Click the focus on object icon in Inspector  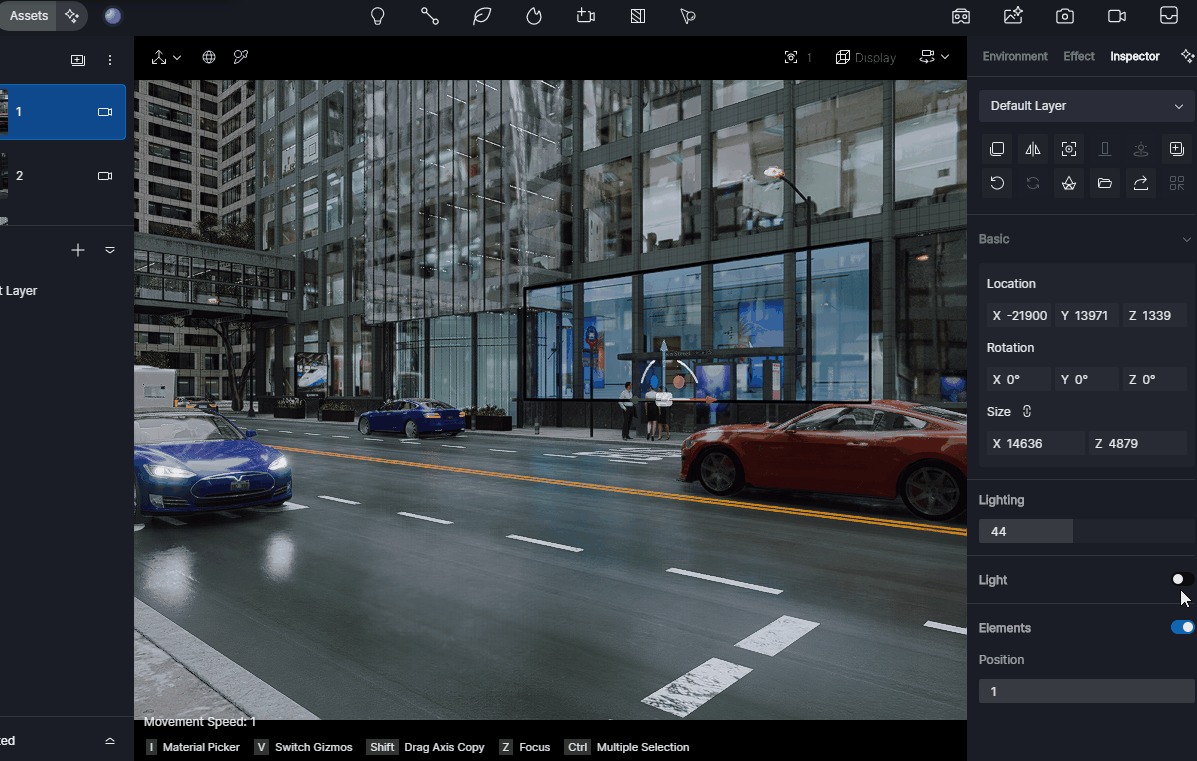1069,149
